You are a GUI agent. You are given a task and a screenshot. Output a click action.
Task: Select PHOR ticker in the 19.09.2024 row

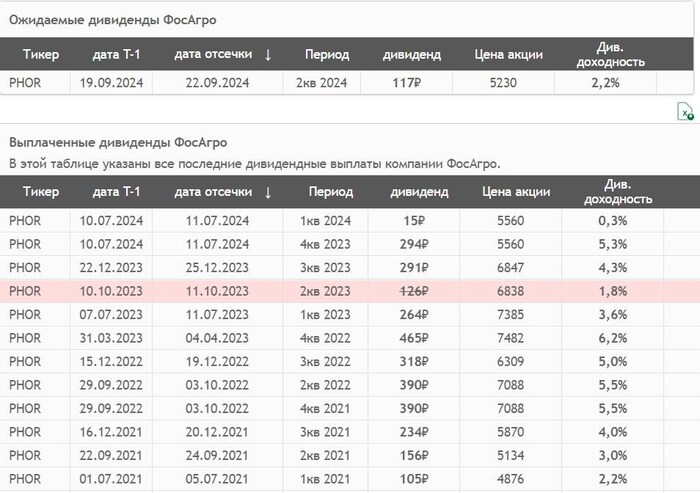(25, 83)
